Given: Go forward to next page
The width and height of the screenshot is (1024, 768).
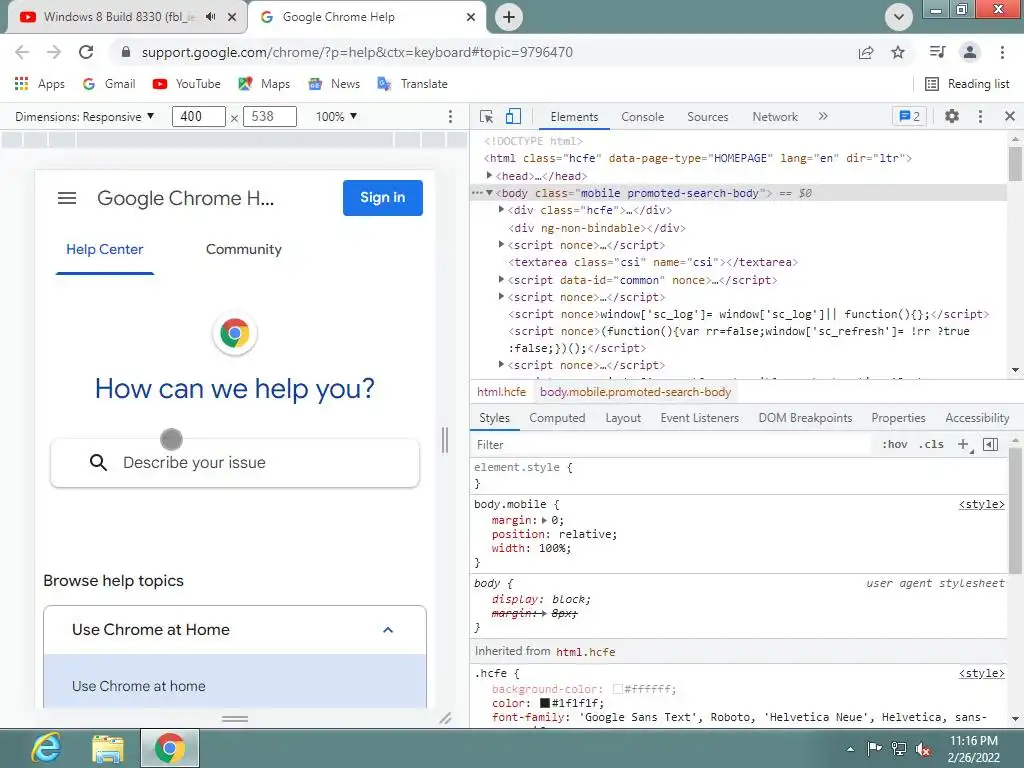Looking at the screenshot, I should click(x=54, y=52).
